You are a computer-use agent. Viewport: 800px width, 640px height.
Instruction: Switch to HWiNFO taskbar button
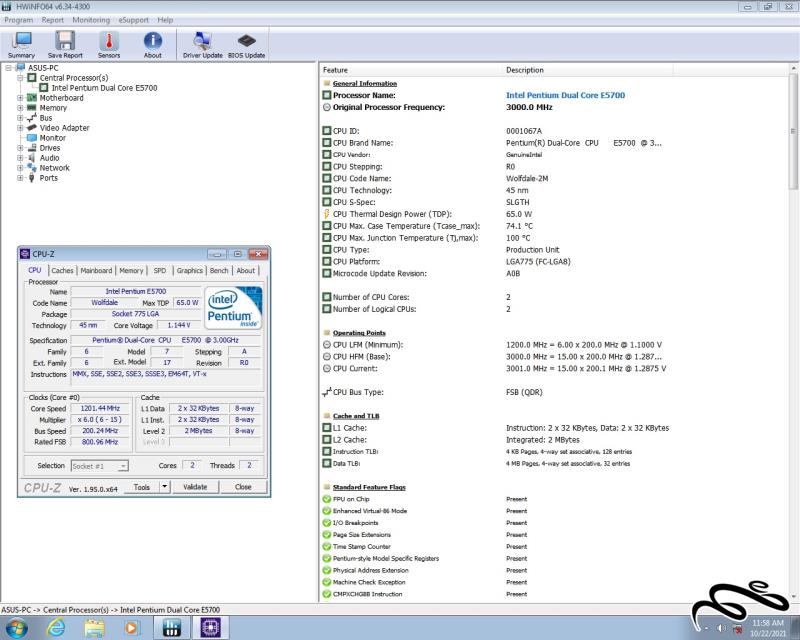coord(171,627)
